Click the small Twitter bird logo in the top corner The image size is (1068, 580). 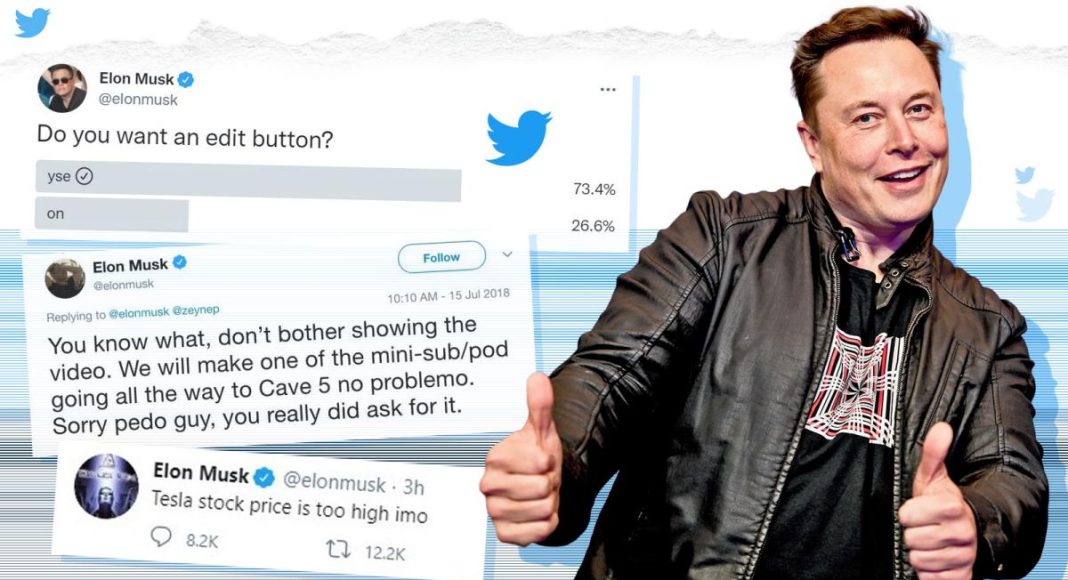32,22
